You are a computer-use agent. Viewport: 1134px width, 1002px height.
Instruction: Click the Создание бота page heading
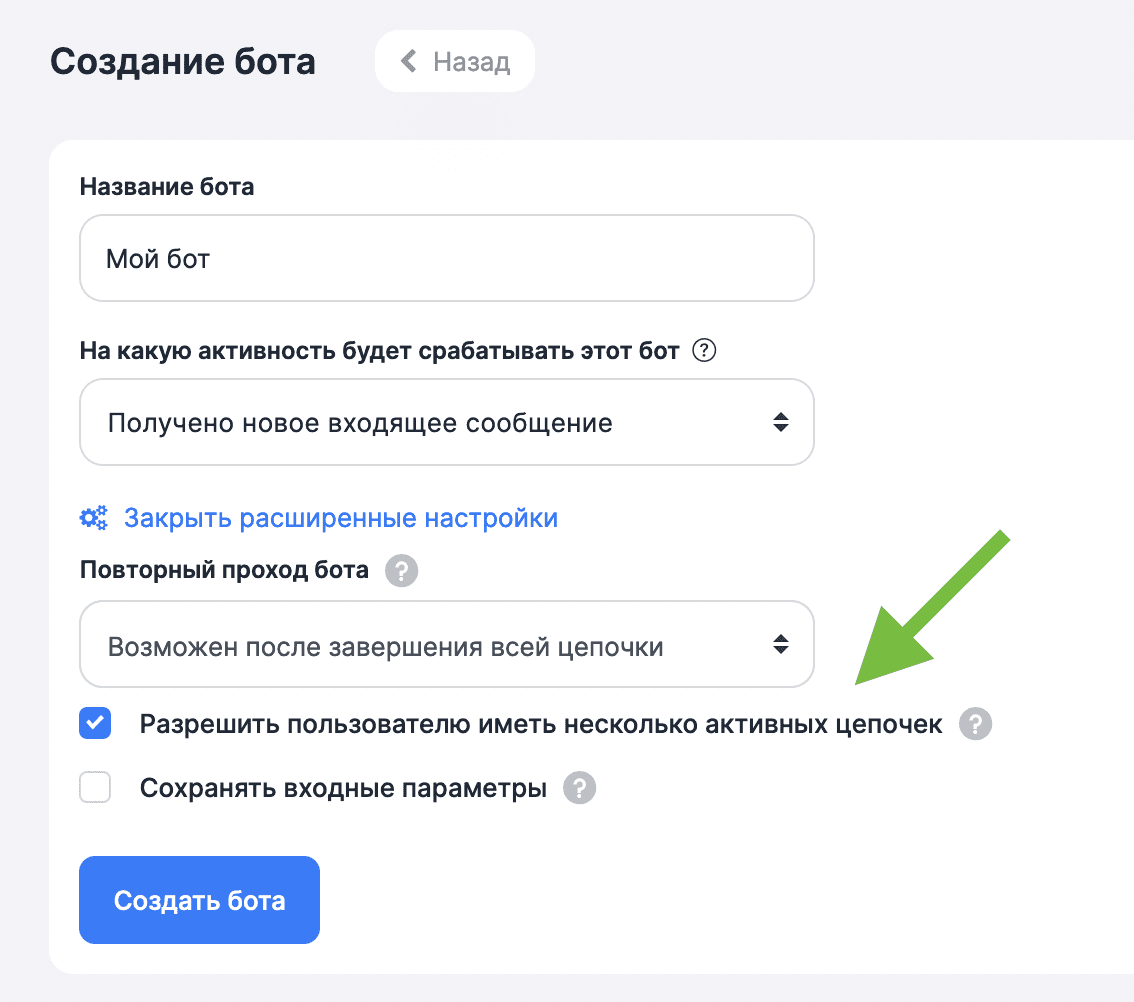(x=183, y=62)
